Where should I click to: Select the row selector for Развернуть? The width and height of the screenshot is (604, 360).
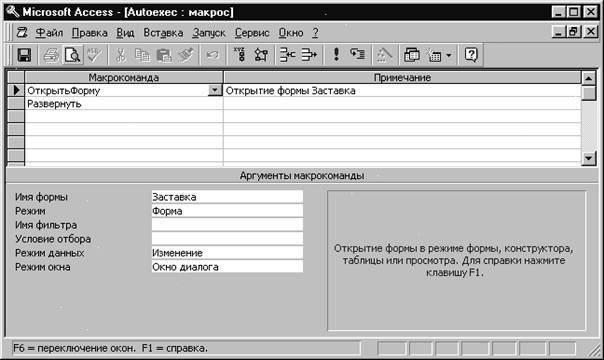point(16,104)
